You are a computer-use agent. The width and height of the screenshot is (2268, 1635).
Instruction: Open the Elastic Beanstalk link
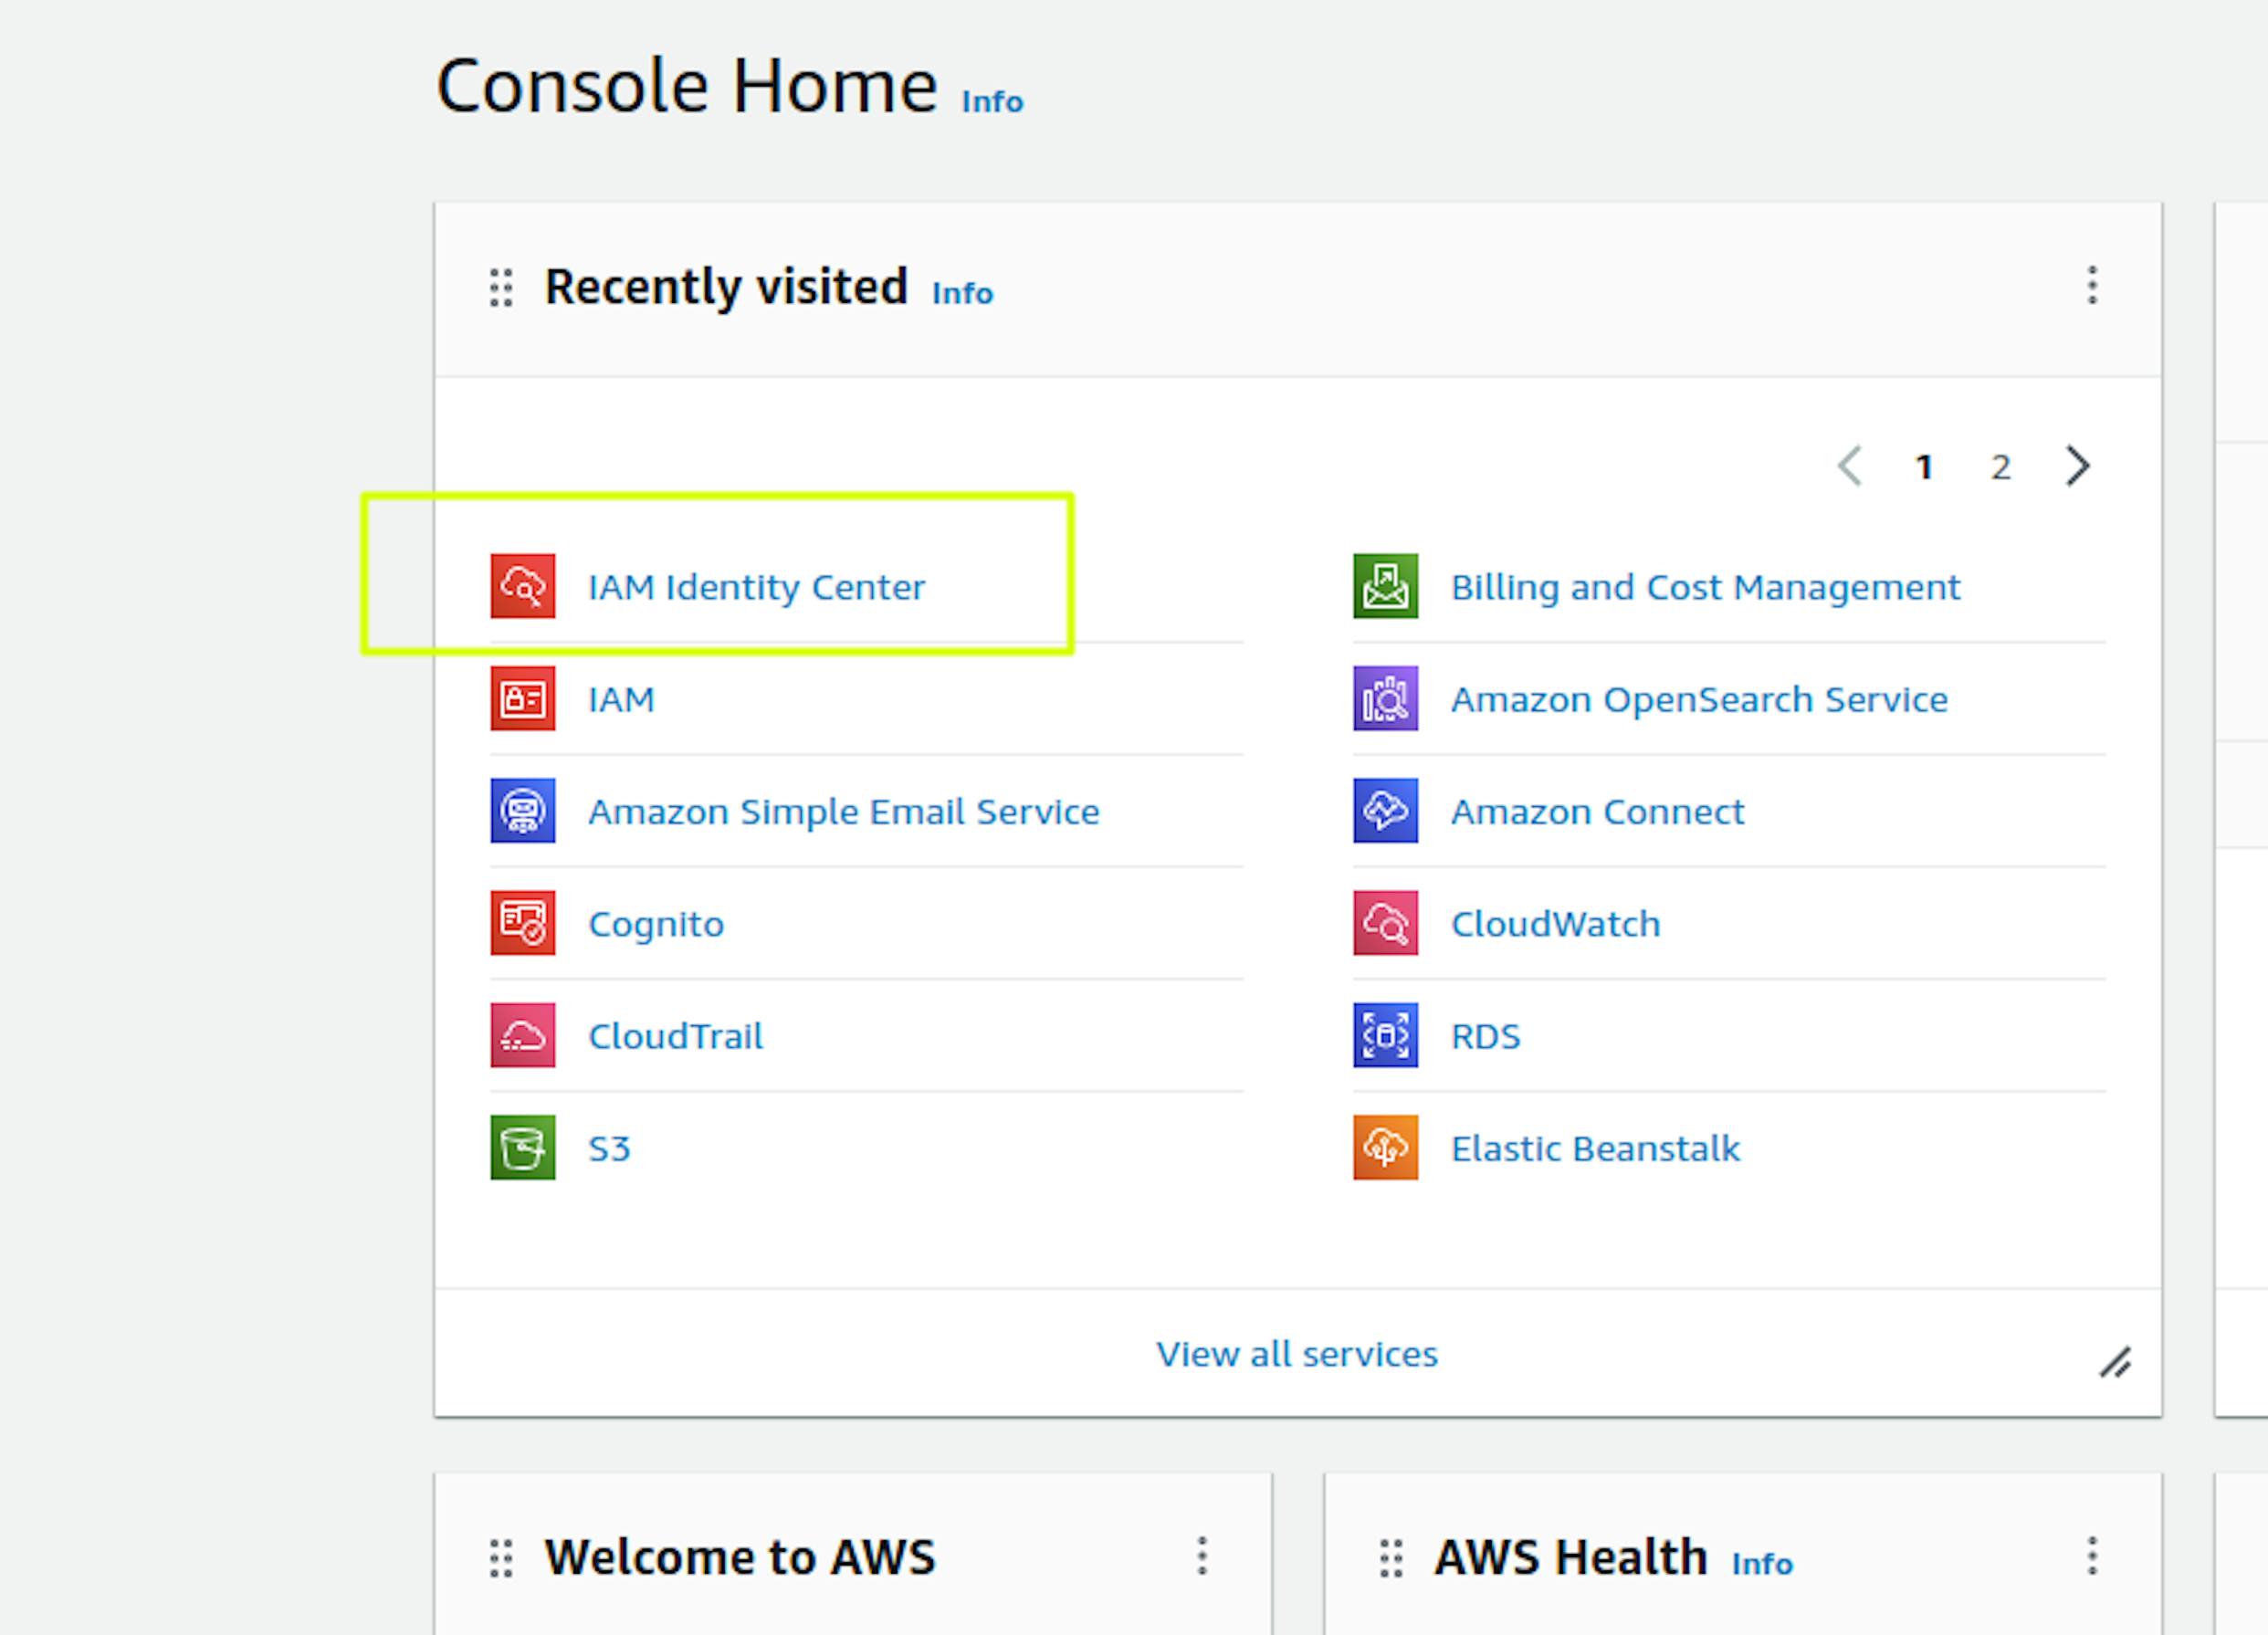1595,1148
